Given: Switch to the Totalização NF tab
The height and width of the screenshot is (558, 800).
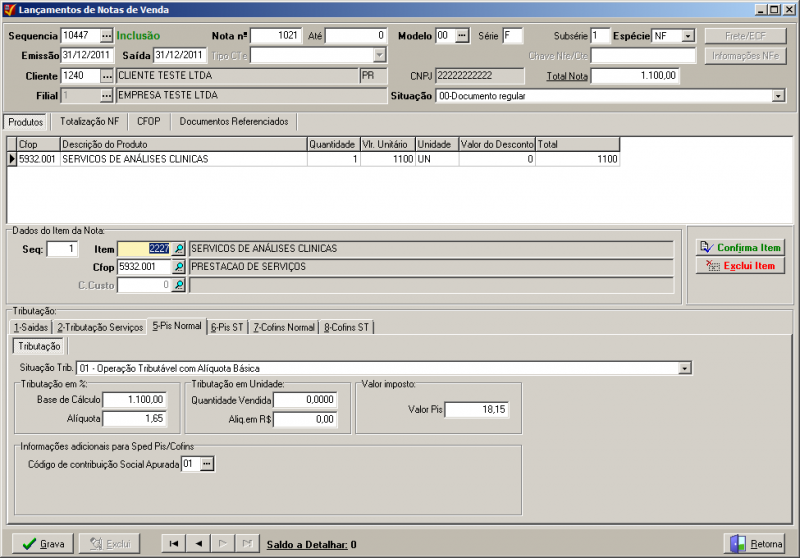Looking at the screenshot, I should coord(89,121).
